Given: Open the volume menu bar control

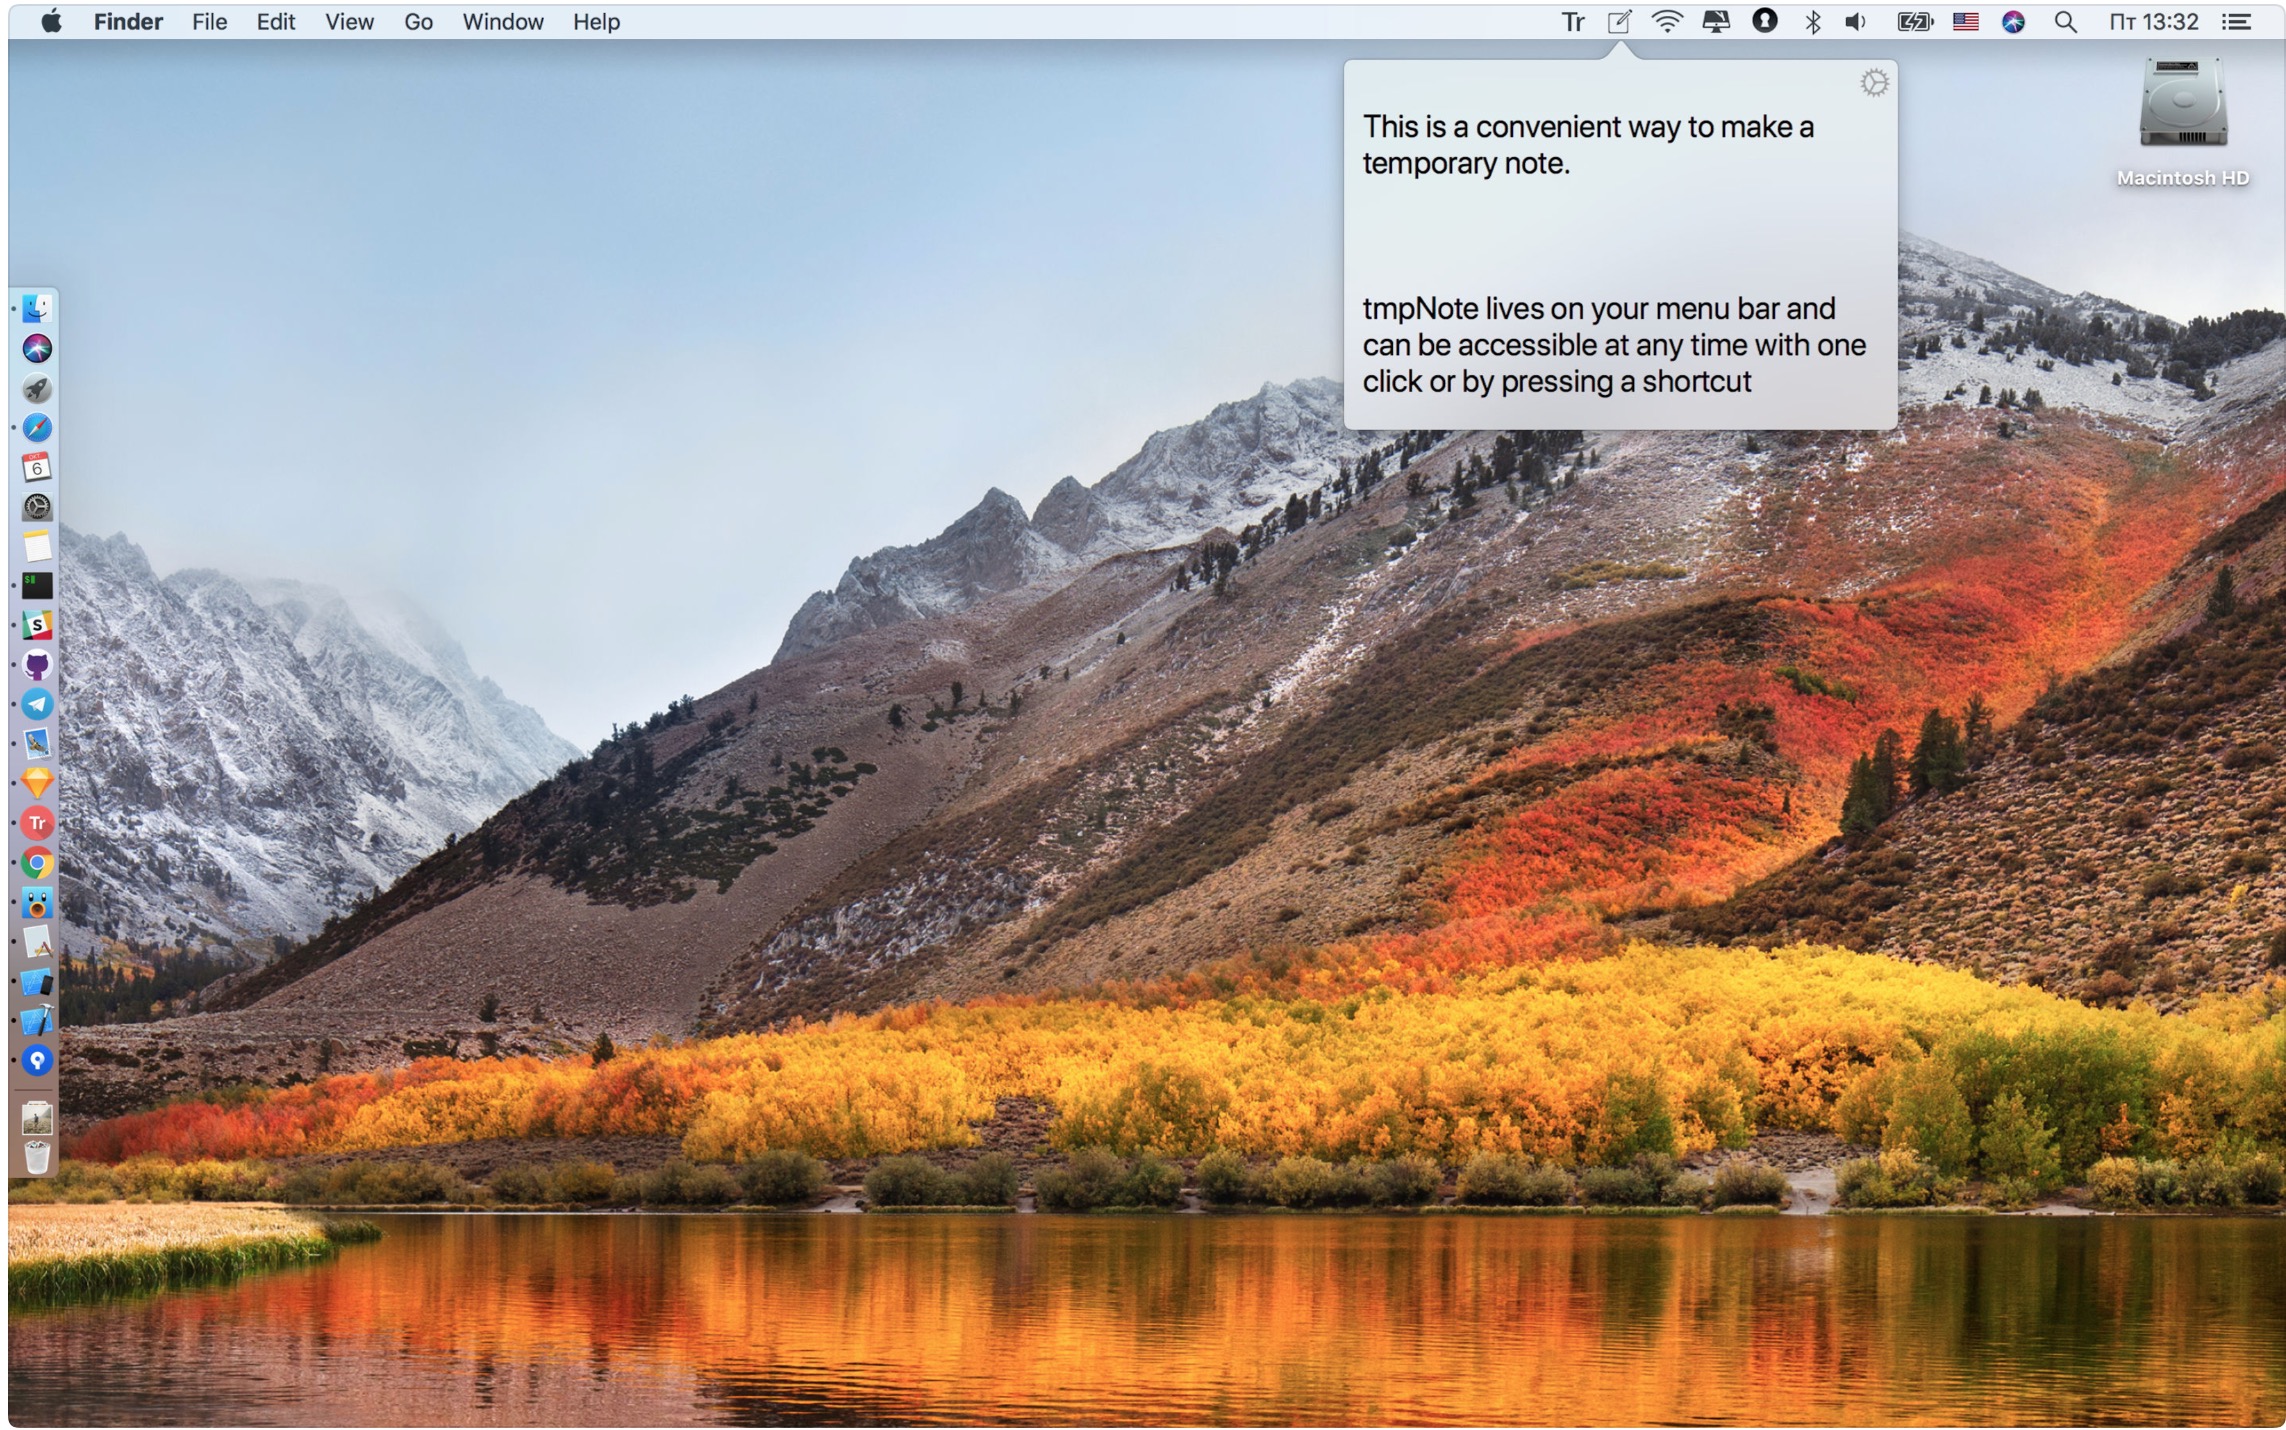Looking at the screenshot, I should click(x=1856, y=22).
